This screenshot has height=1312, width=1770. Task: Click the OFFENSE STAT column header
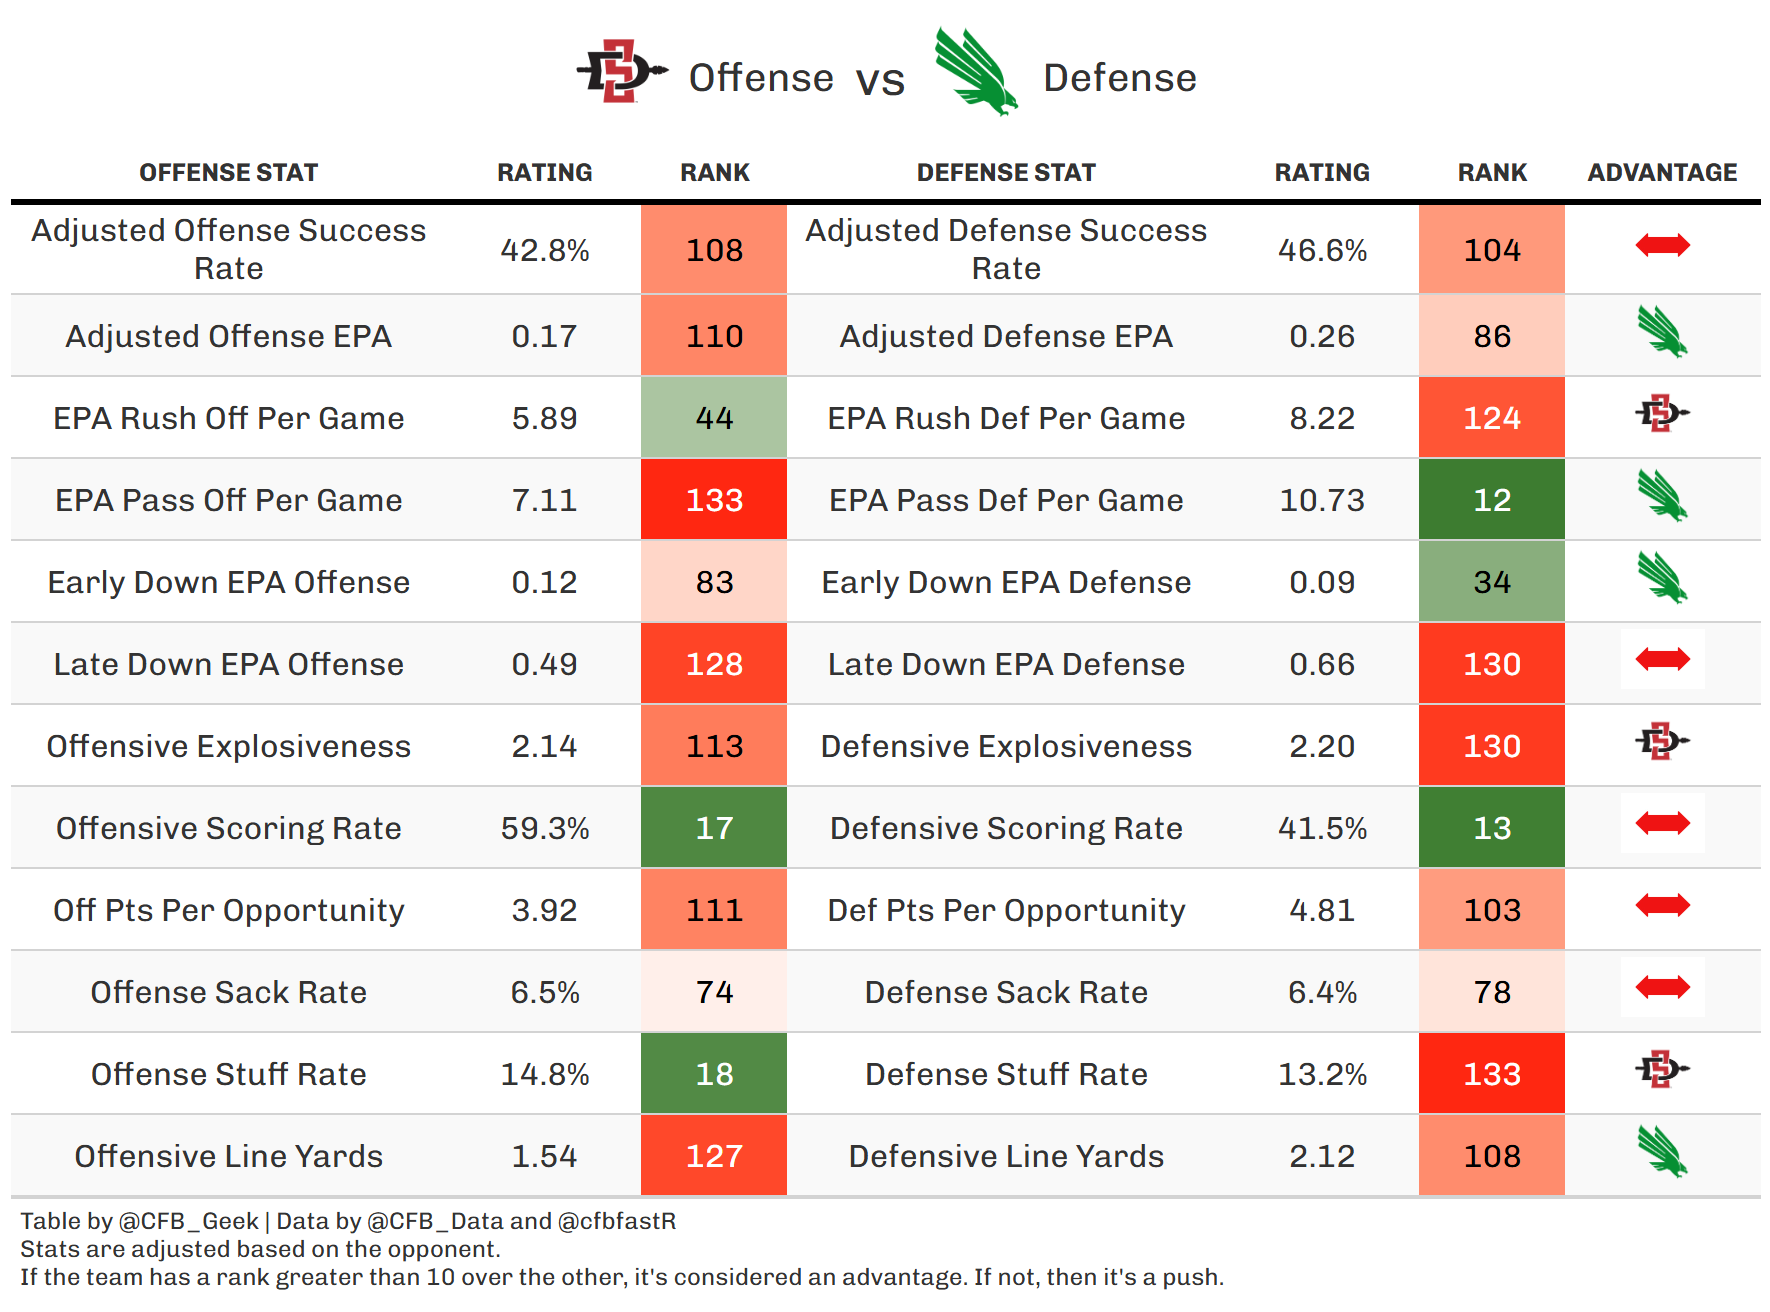pos(228,173)
